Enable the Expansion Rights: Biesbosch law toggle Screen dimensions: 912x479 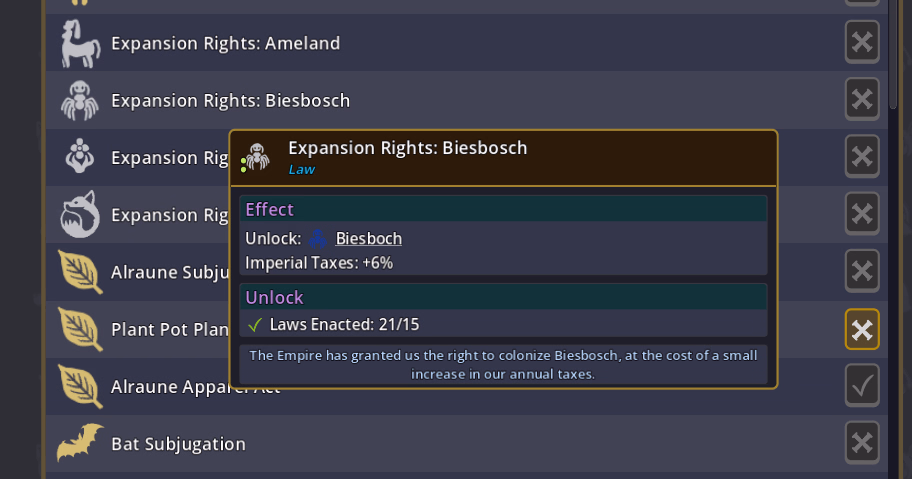862,100
